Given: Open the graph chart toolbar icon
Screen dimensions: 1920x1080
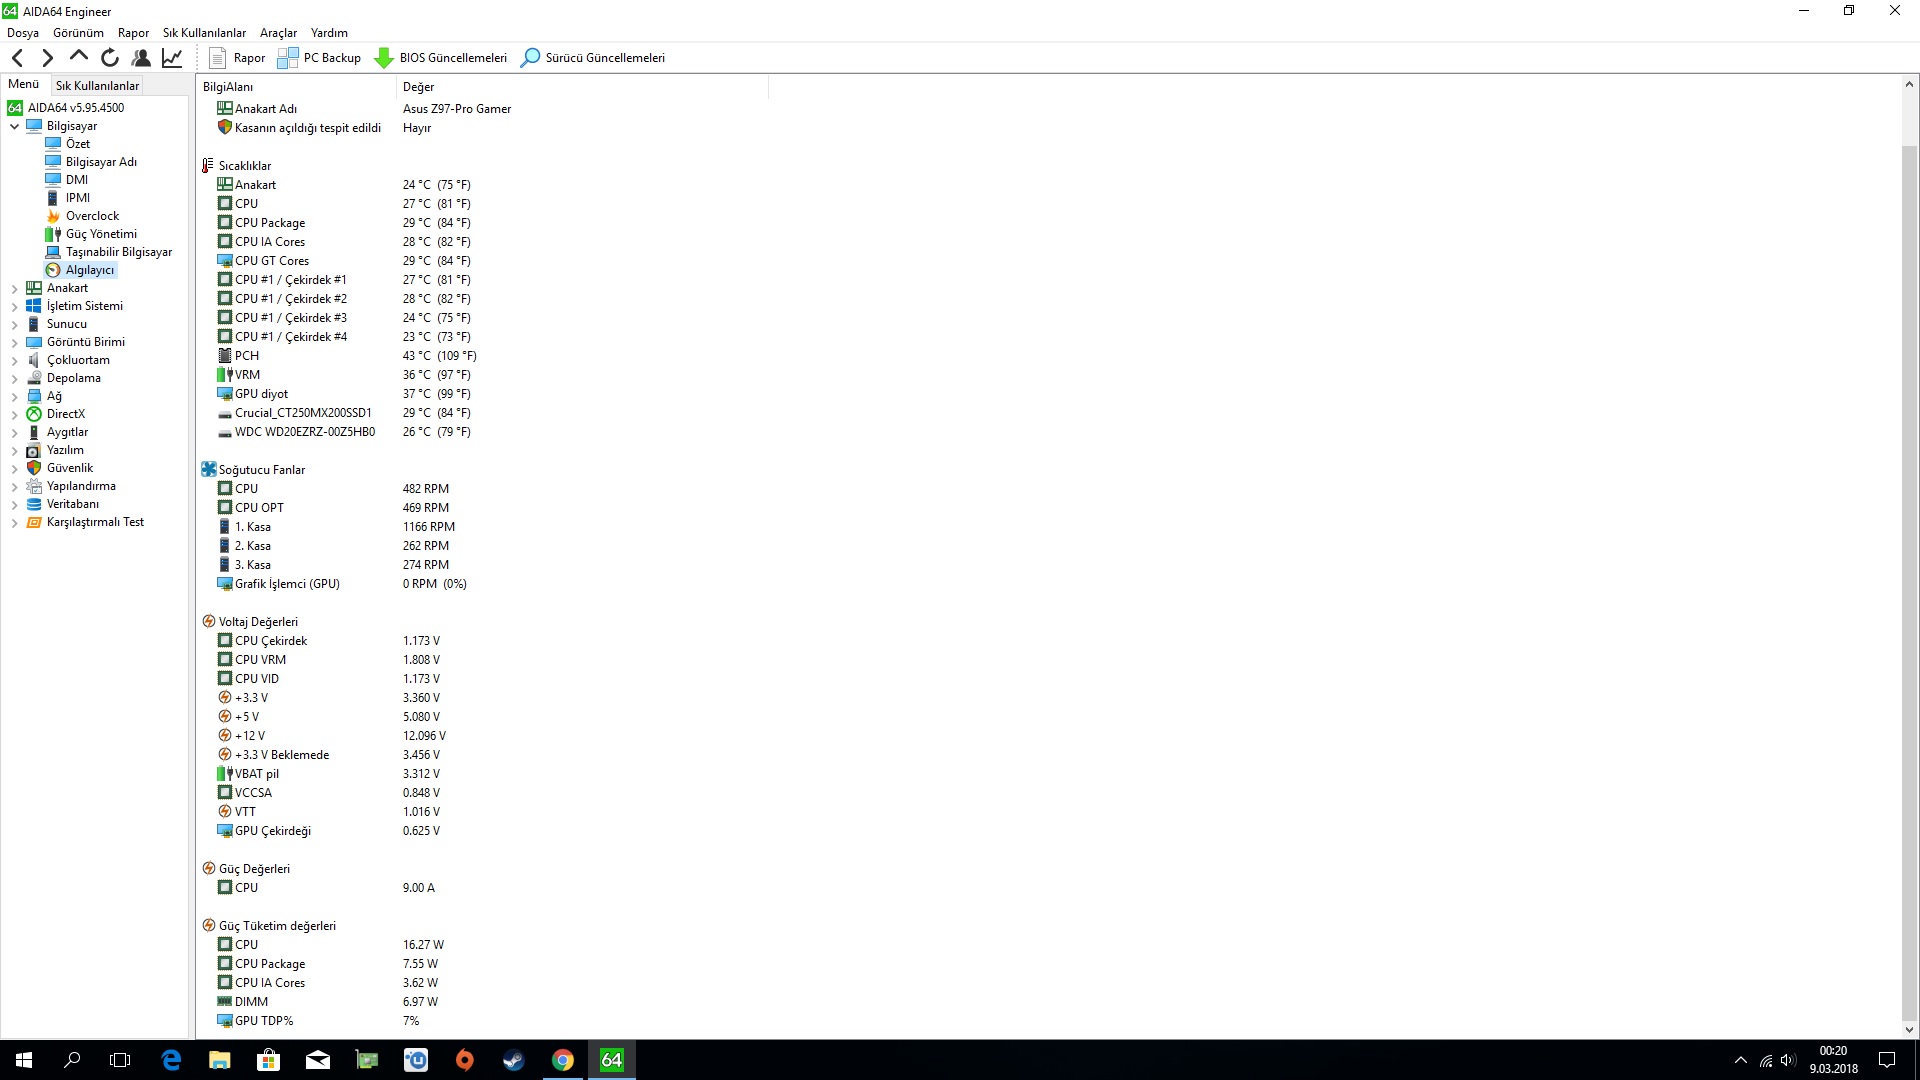Looking at the screenshot, I should pos(172,58).
